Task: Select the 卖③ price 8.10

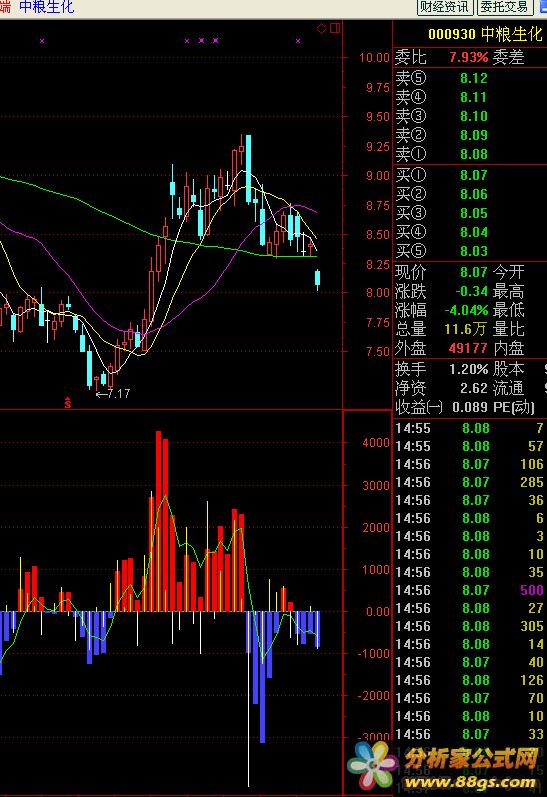Action: (x=474, y=116)
